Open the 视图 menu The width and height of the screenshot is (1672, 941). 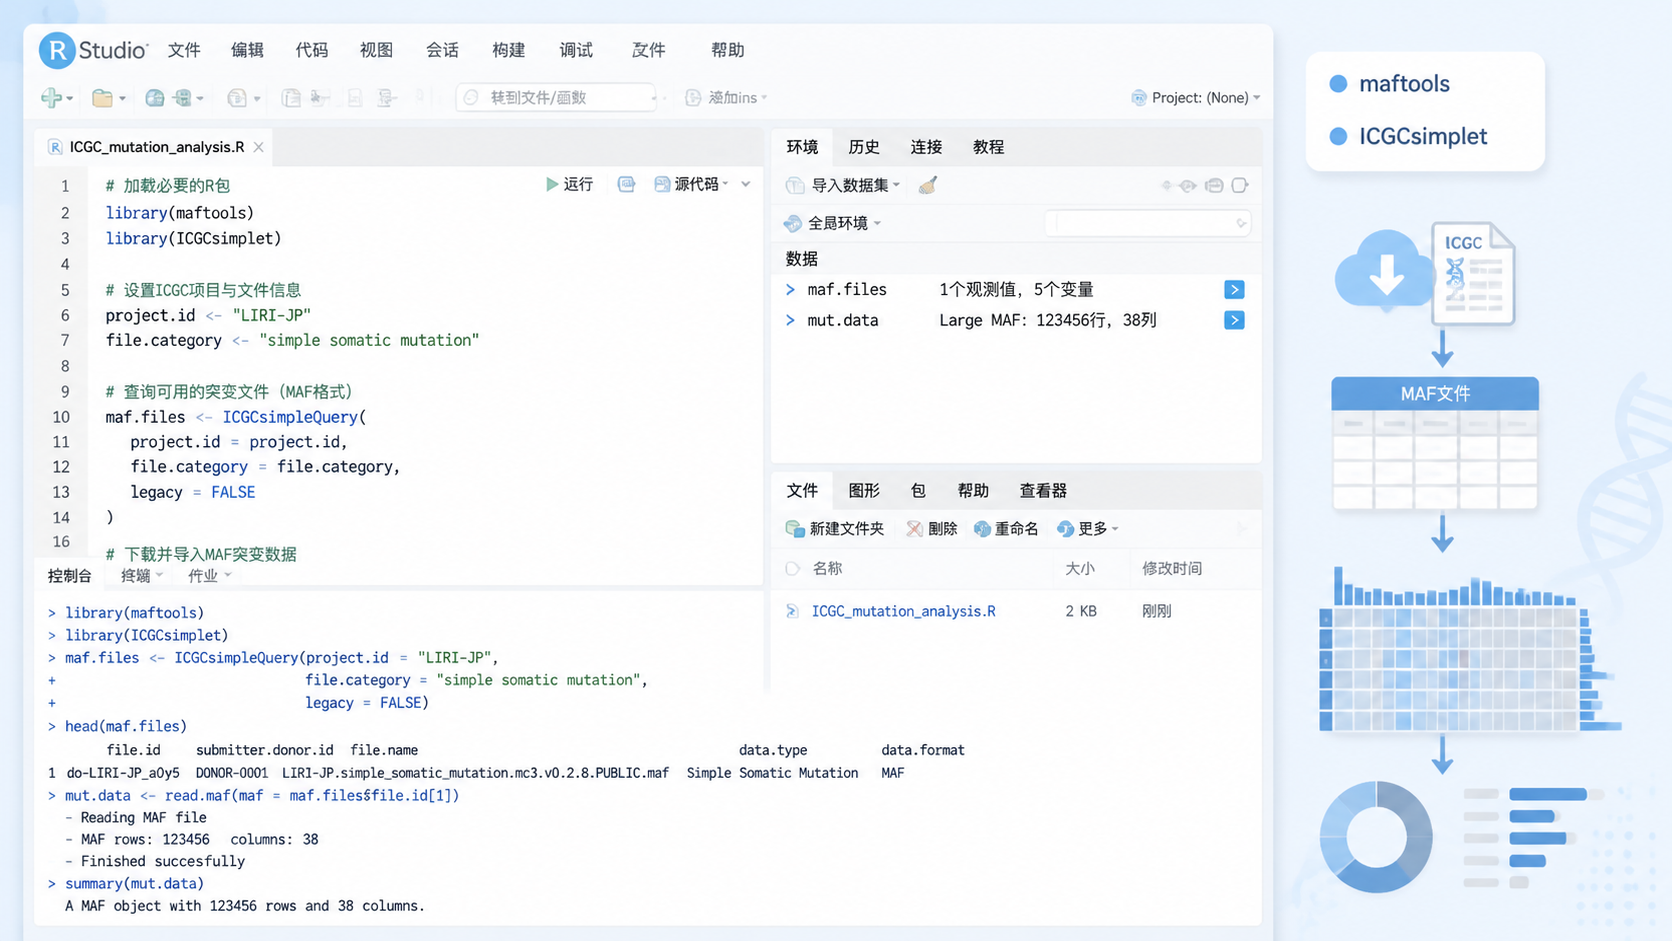point(376,50)
